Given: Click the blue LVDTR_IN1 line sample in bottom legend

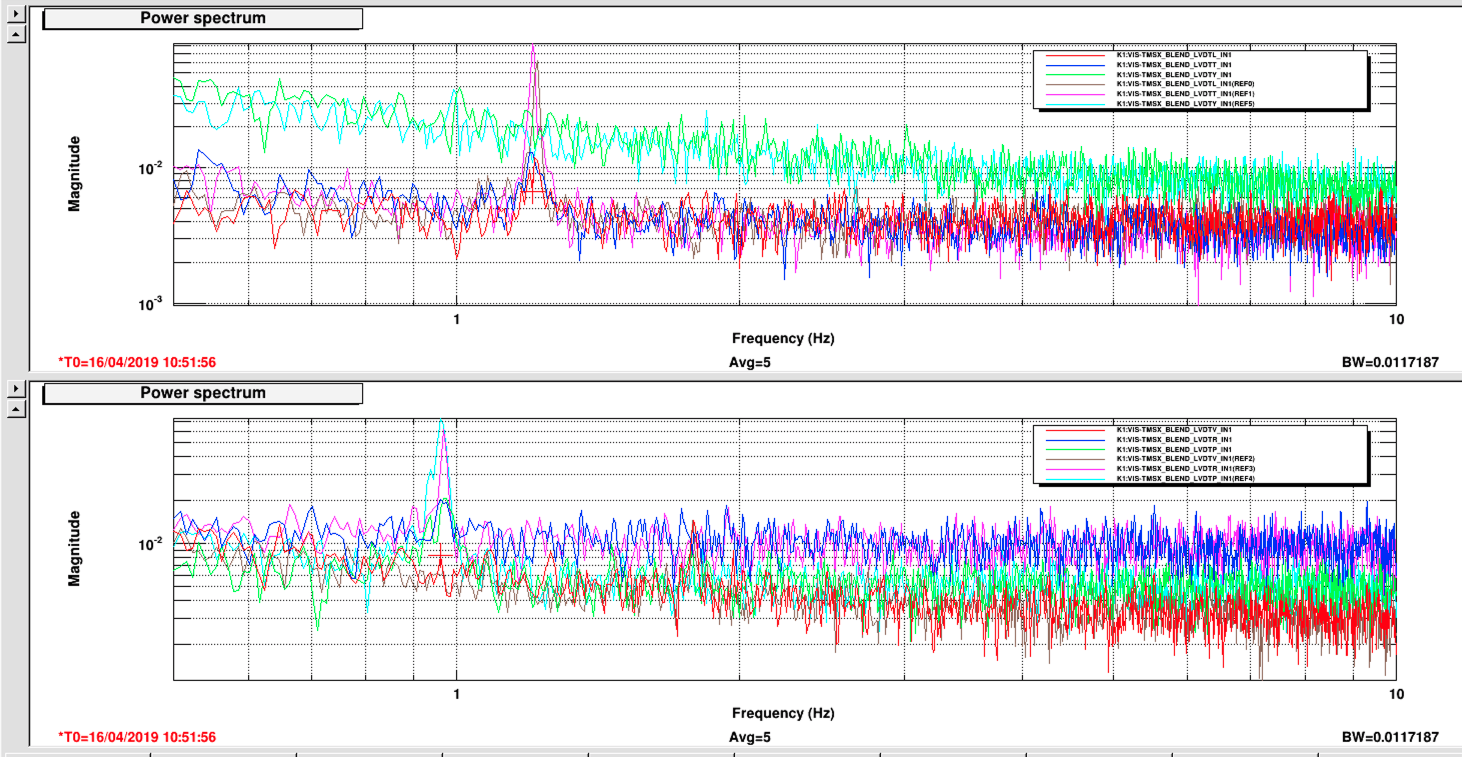Looking at the screenshot, I should pos(1074,439).
